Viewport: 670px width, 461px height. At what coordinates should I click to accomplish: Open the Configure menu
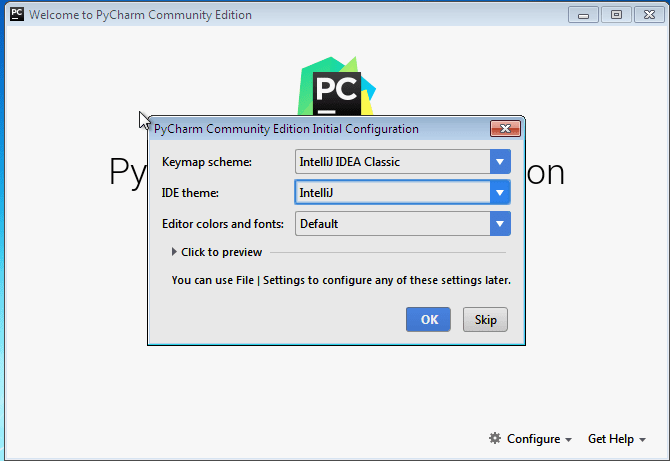[533, 439]
